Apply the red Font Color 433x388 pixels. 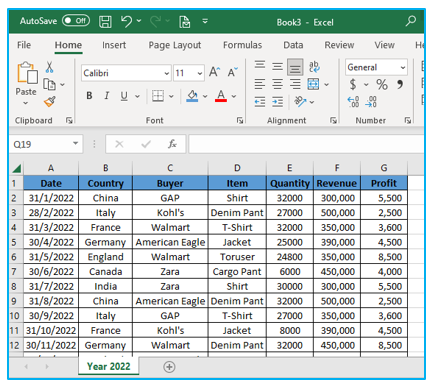click(221, 96)
